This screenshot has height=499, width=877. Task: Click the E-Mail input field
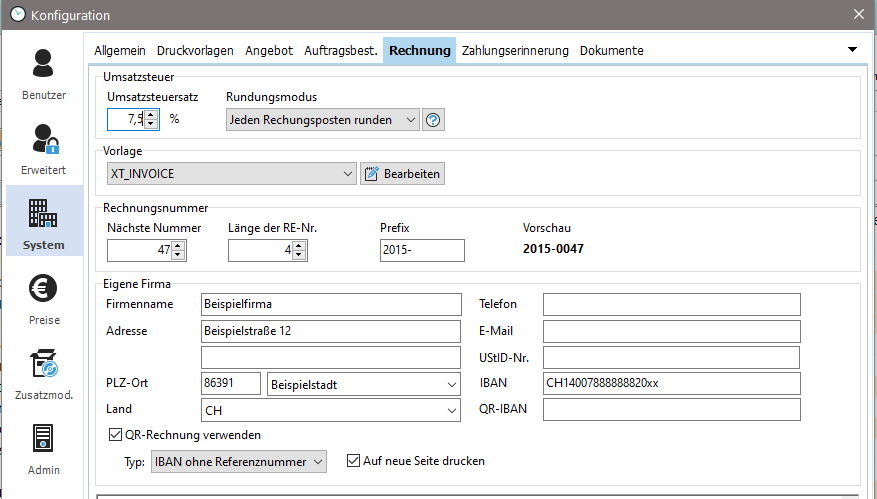pos(671,331)
